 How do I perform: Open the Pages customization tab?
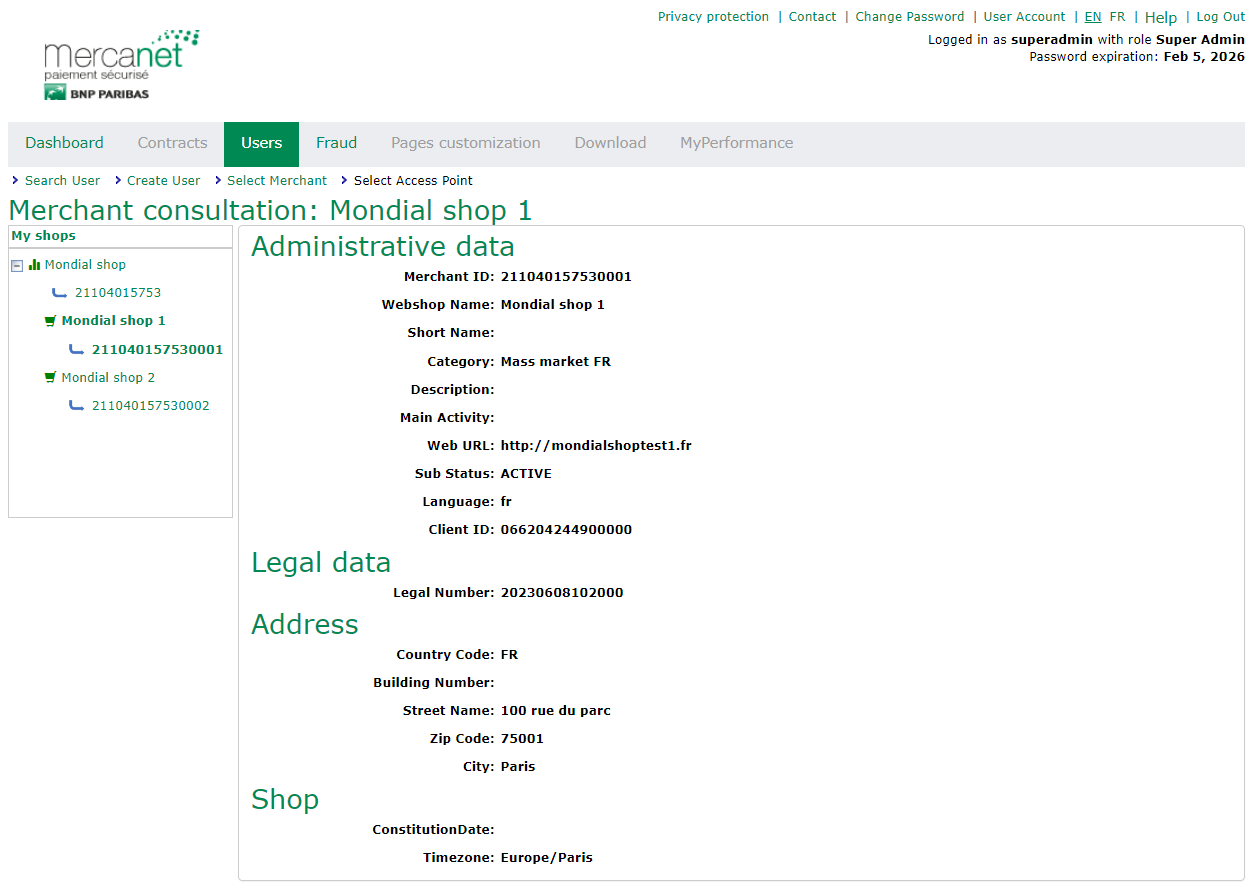click(465, 143)
